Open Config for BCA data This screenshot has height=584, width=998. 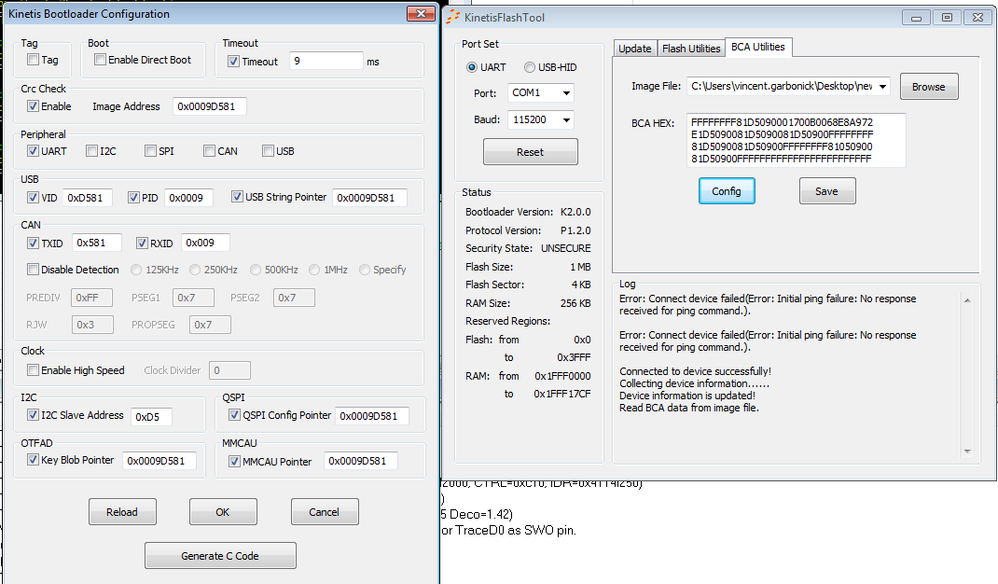(x=726, y=191)
